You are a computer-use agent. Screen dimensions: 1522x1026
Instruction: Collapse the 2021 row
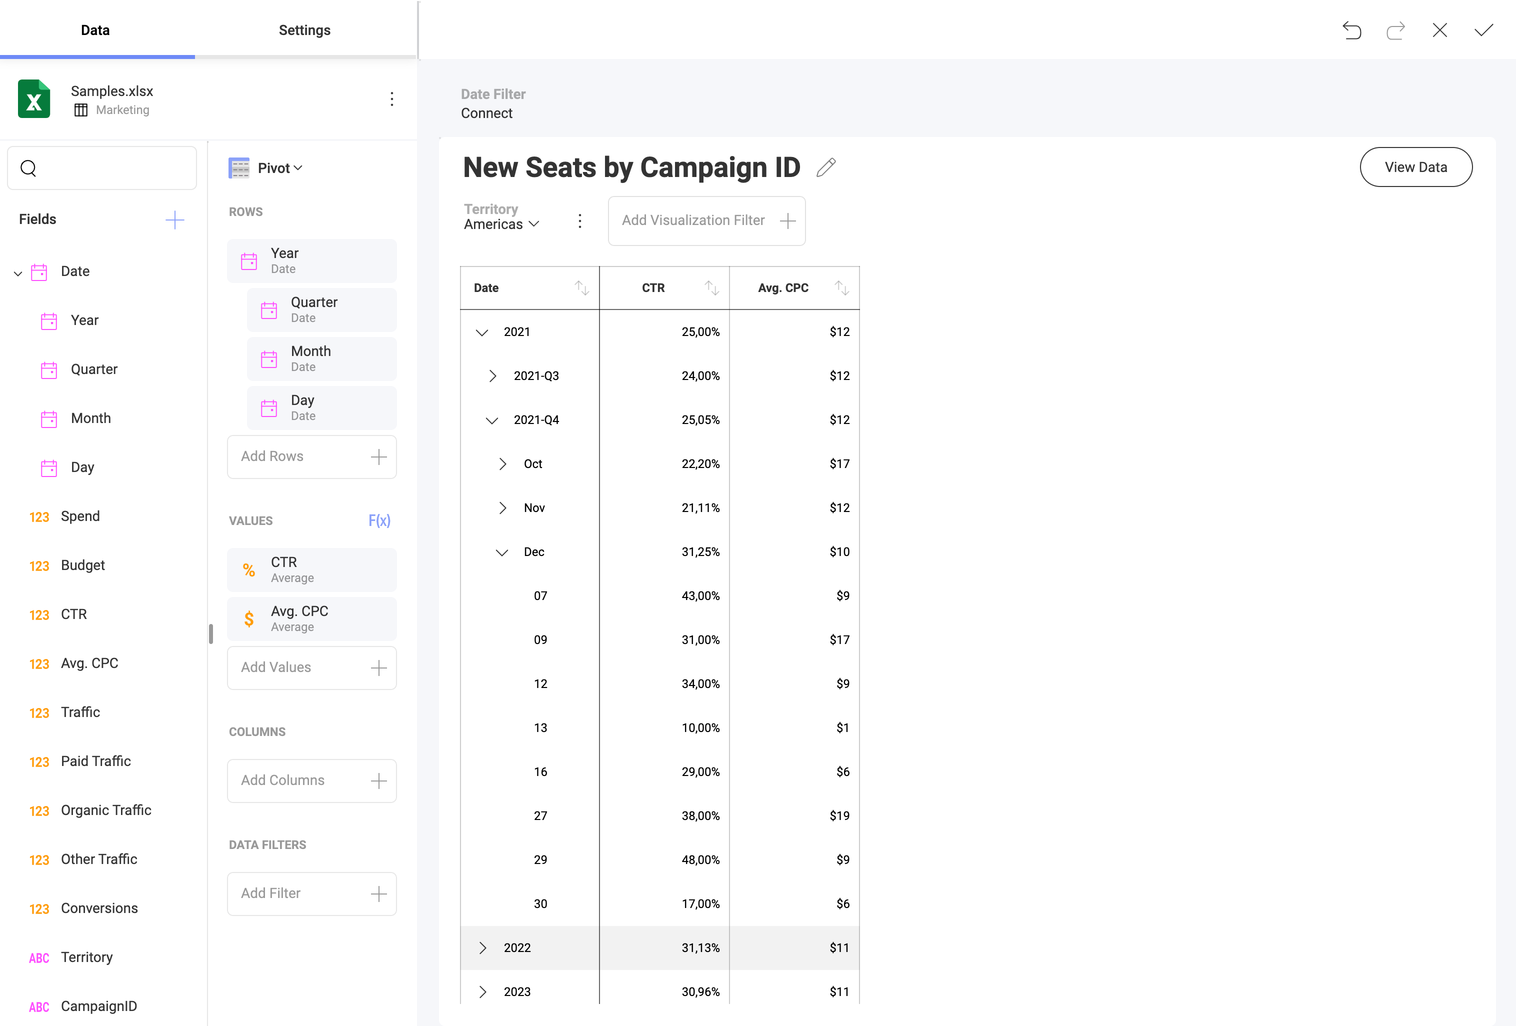coord(482,332)
